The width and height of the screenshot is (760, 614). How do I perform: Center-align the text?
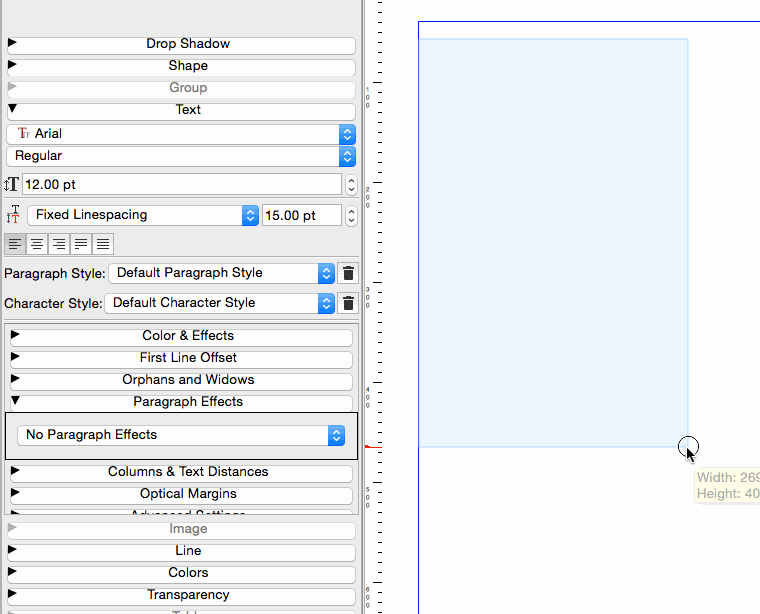click(x=37, y=244)
